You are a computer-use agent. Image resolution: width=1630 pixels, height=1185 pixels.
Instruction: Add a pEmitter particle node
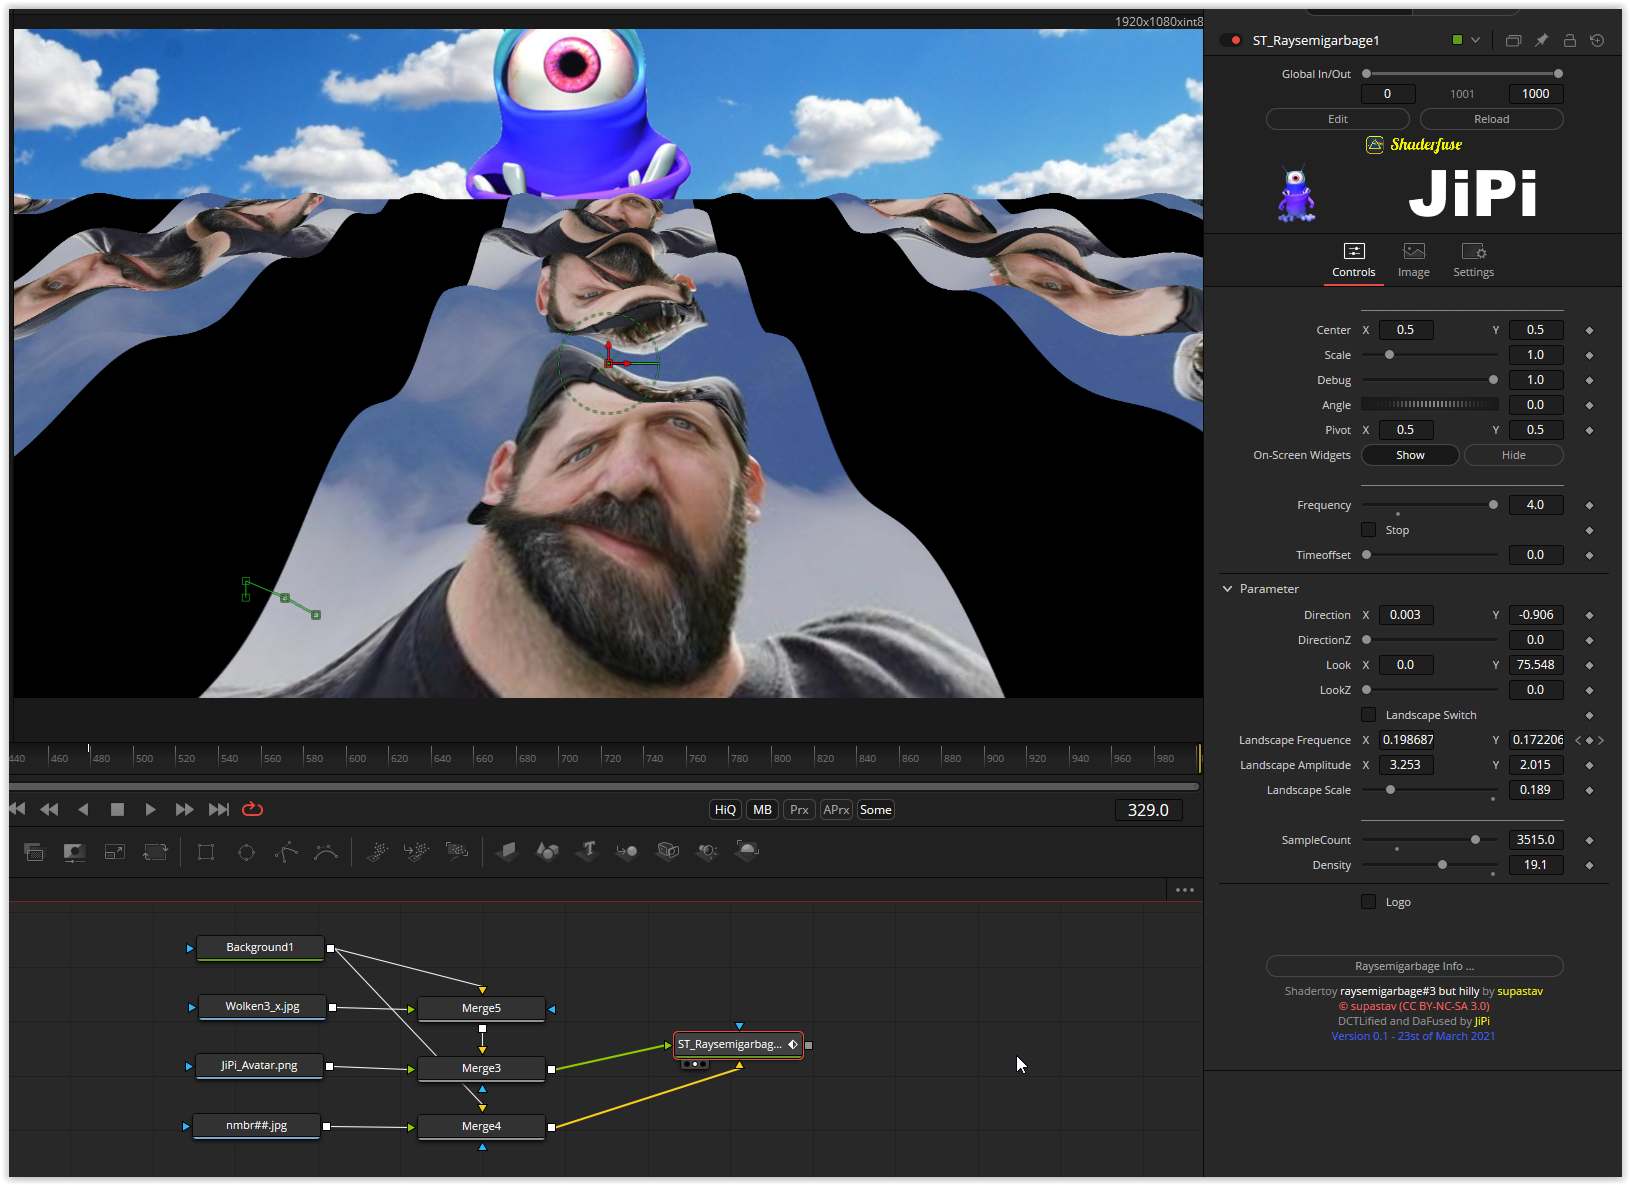pos(377,852)
